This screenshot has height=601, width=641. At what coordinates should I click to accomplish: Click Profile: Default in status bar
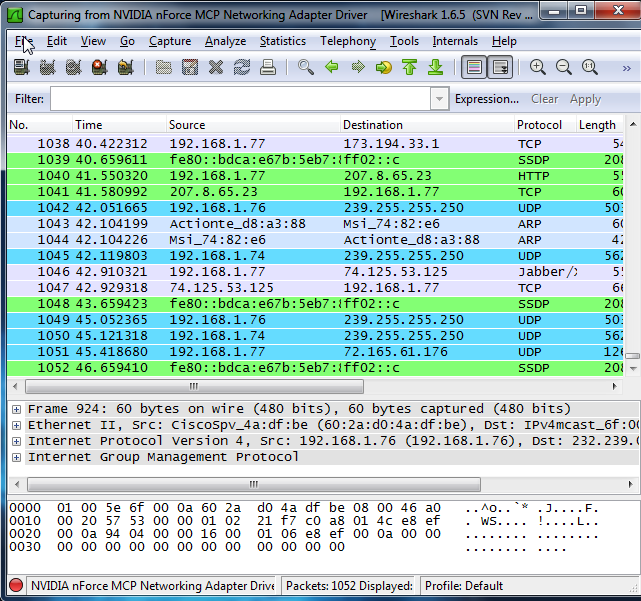(464, 586)
